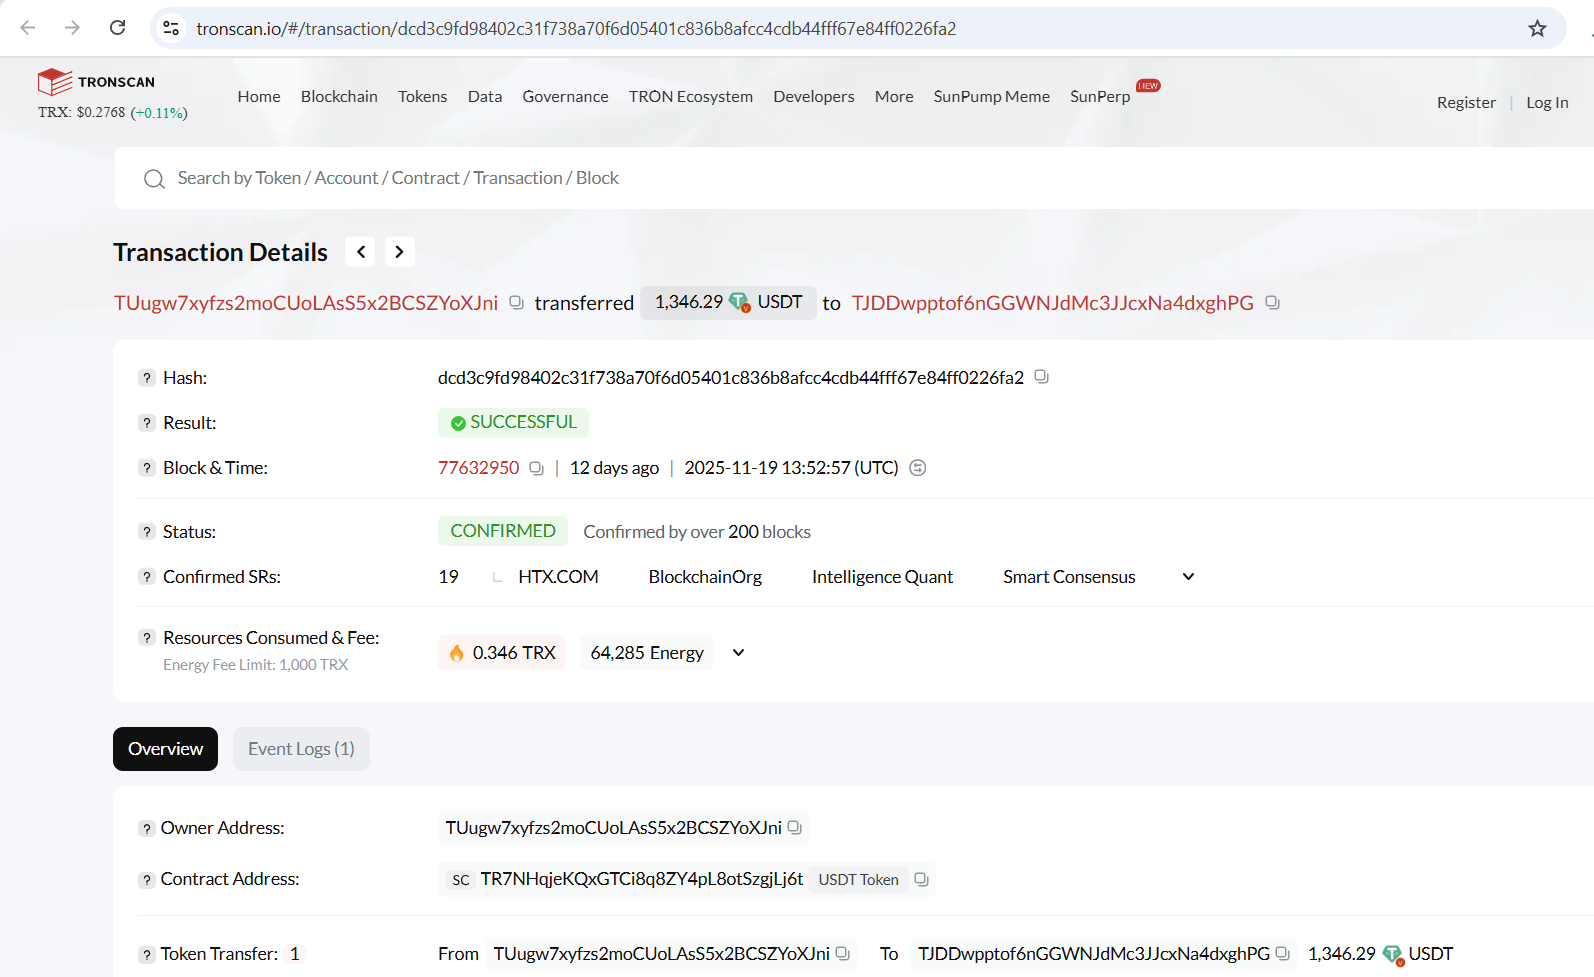Click the Hash help question mark

point(147,378)
